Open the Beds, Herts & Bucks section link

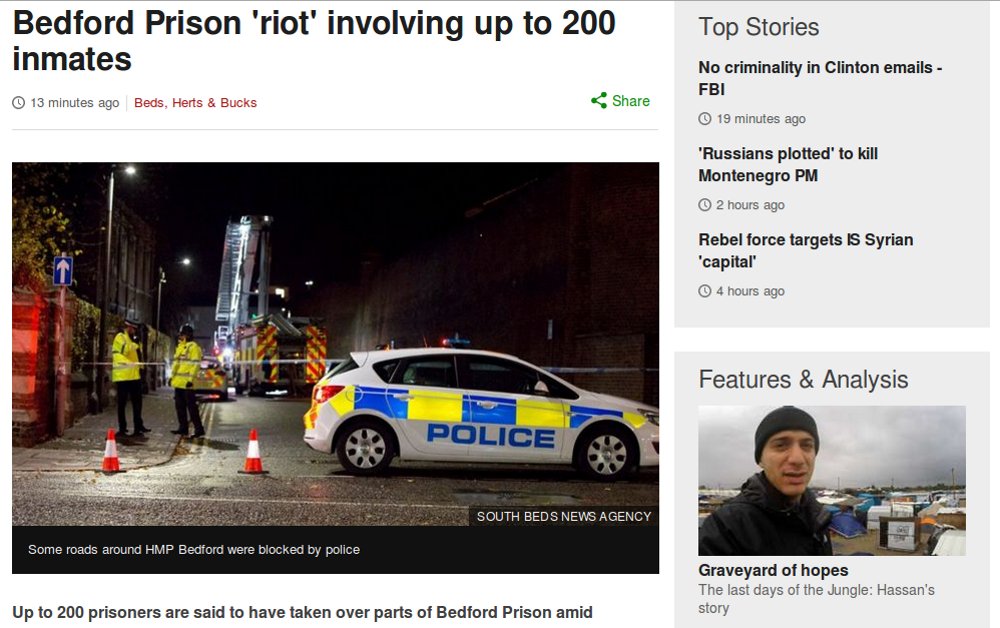pyautogui.click(x=195, y=103)
